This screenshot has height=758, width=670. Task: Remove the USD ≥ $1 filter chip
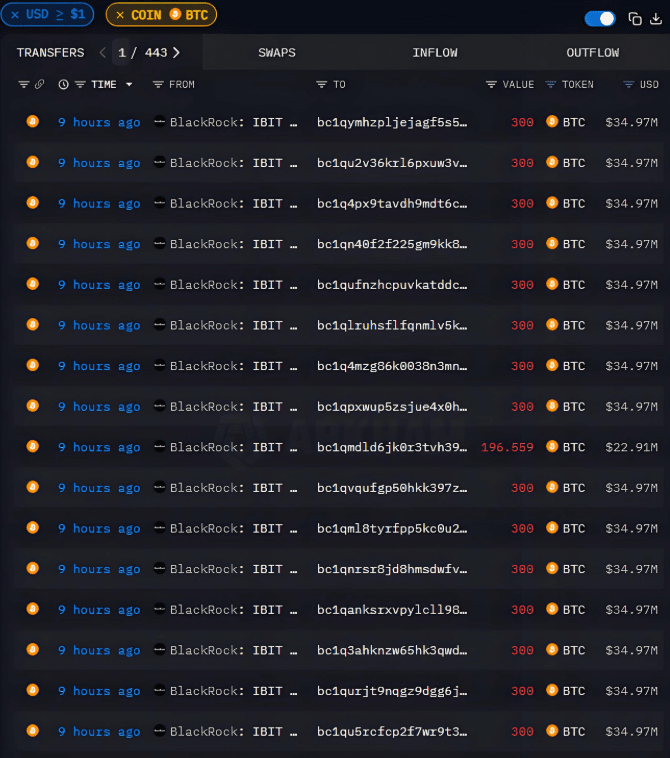click(x=15, y=15)
